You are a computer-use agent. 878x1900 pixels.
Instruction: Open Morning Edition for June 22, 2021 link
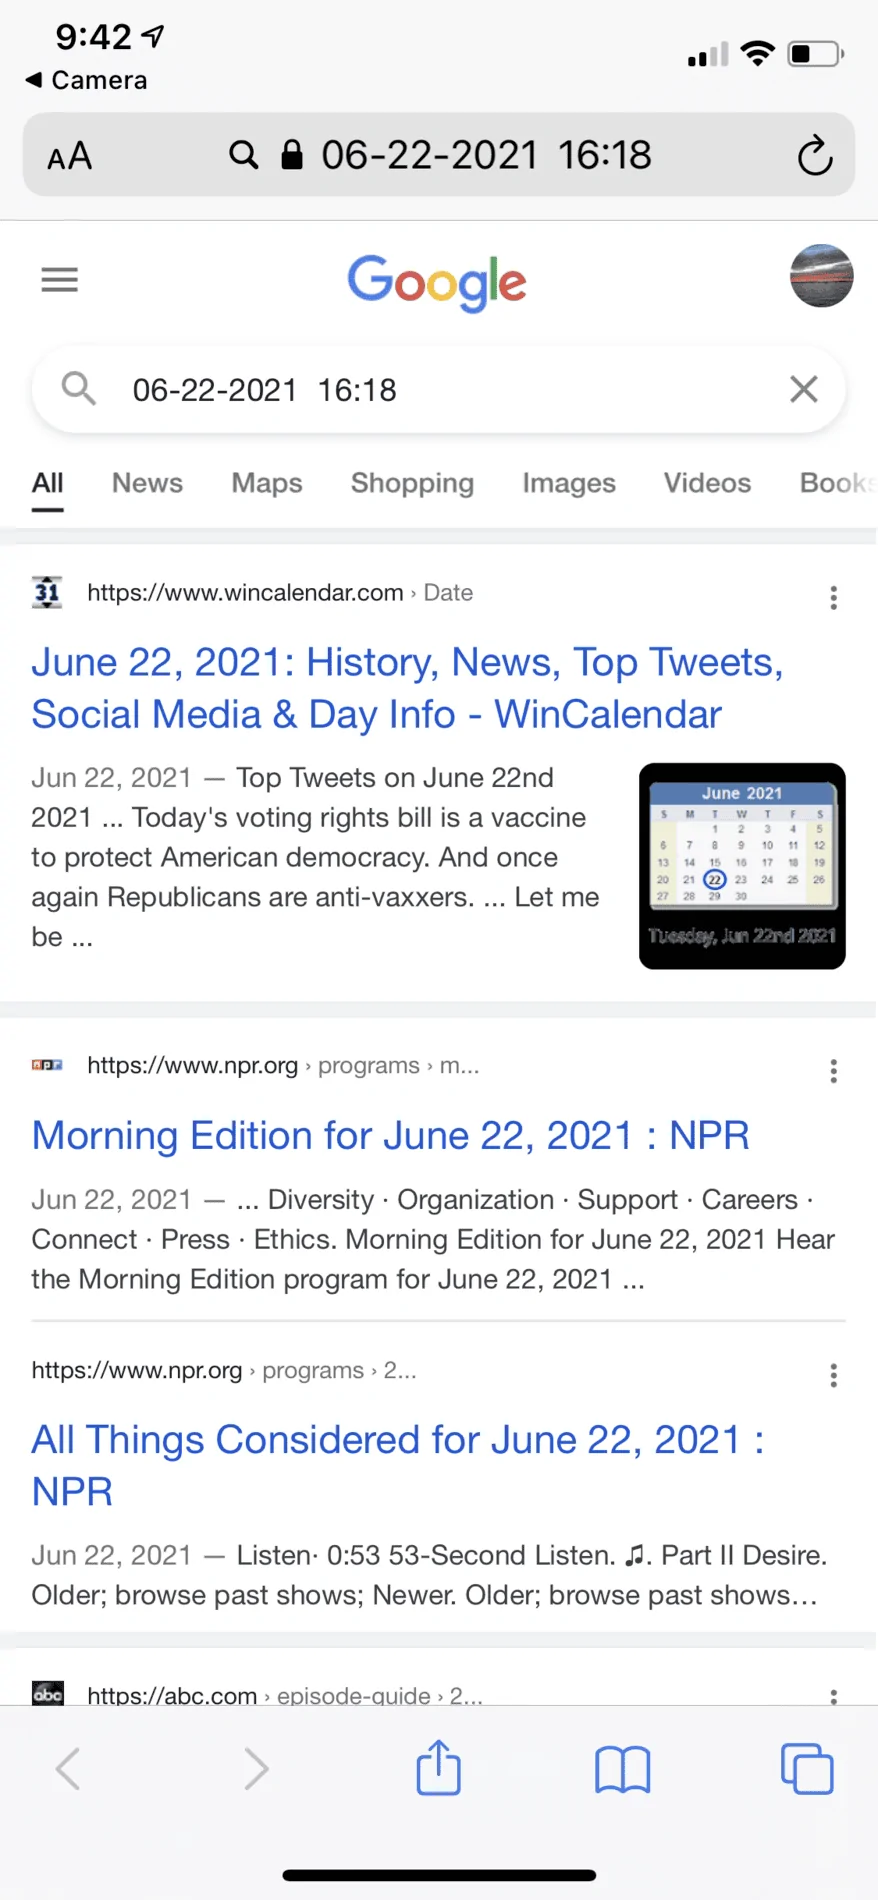point(390,1136)
